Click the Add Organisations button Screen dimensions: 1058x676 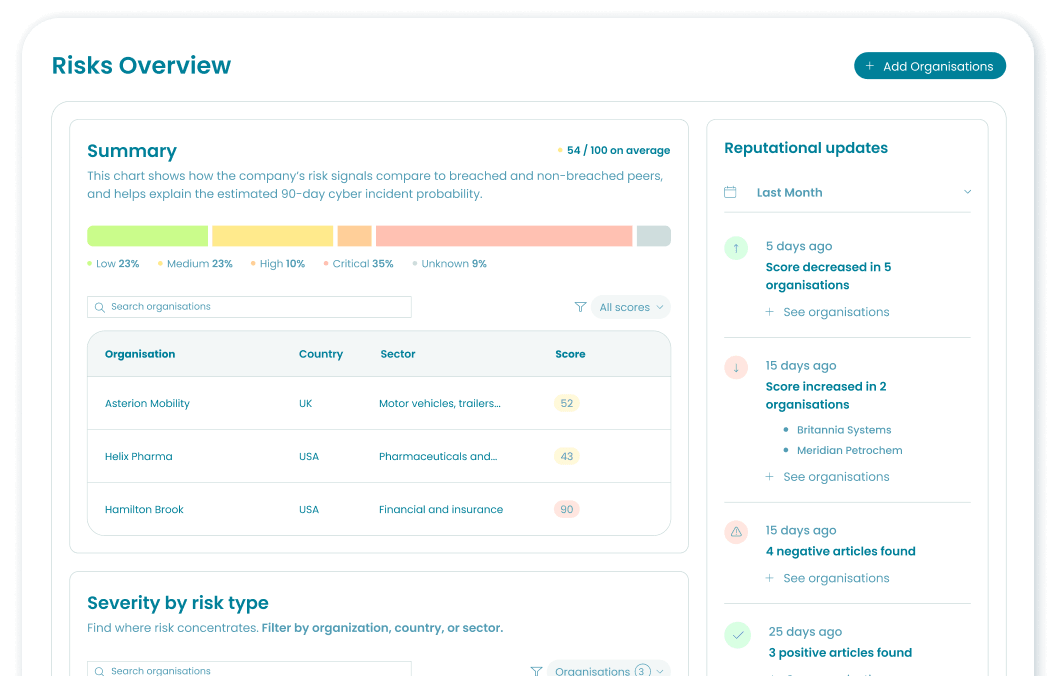click(x=930, y=66)
